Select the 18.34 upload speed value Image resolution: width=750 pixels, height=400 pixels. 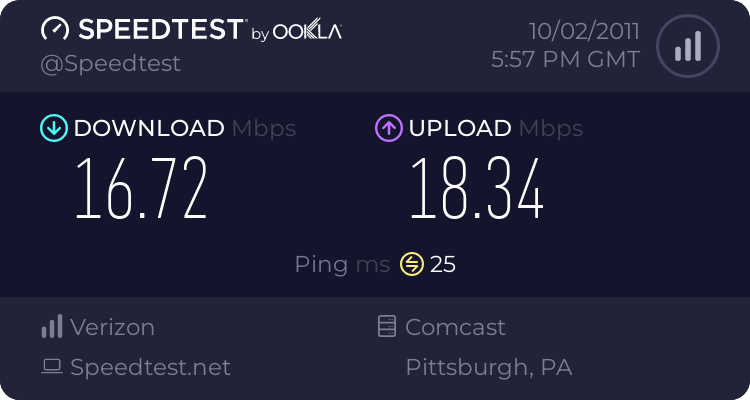(477, 189)
